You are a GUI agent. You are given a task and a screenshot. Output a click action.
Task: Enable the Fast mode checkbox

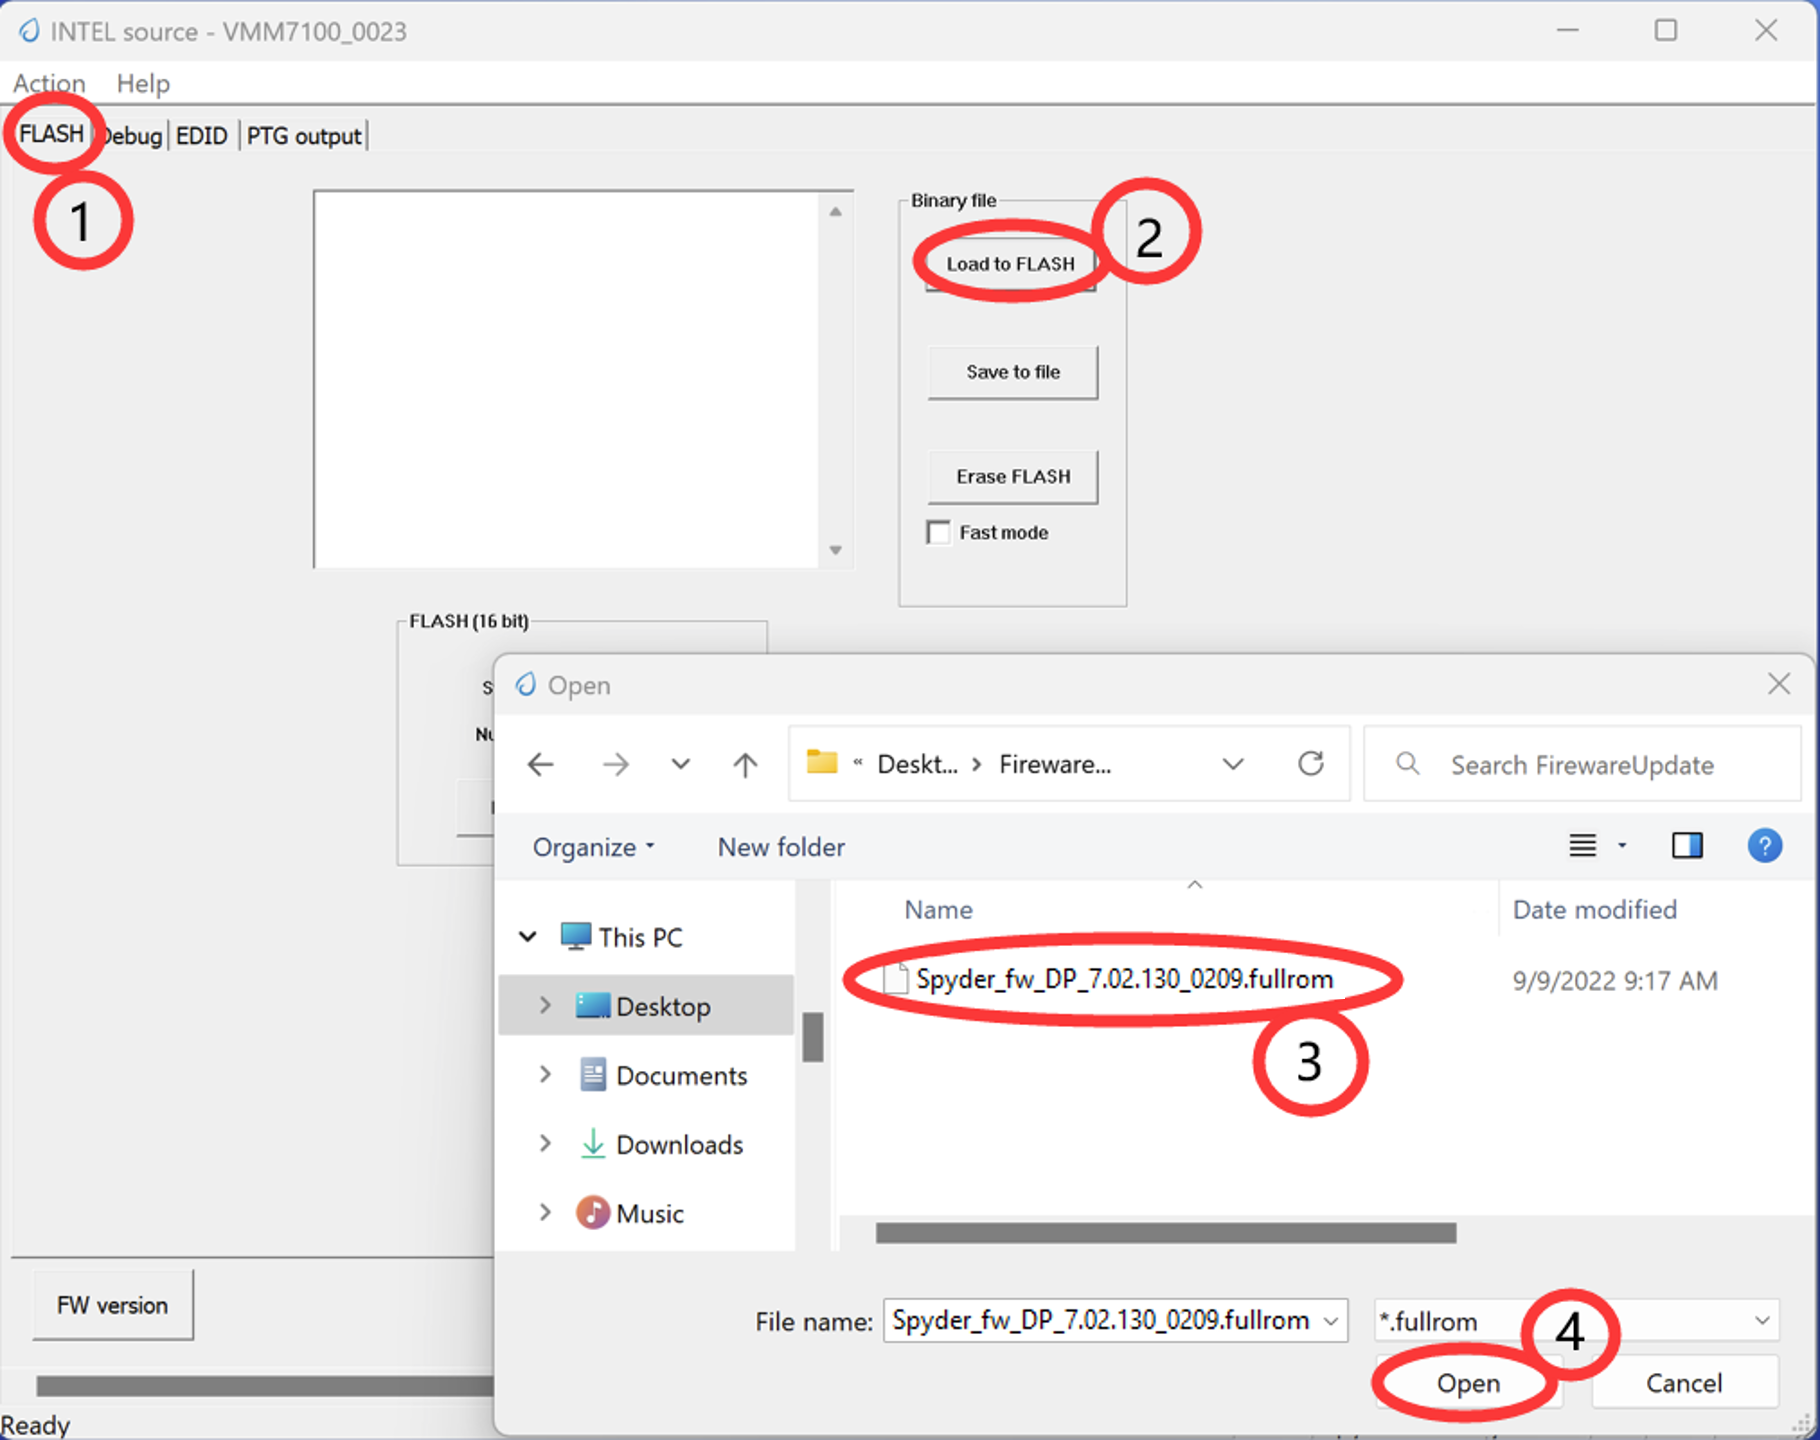[938, 533]
